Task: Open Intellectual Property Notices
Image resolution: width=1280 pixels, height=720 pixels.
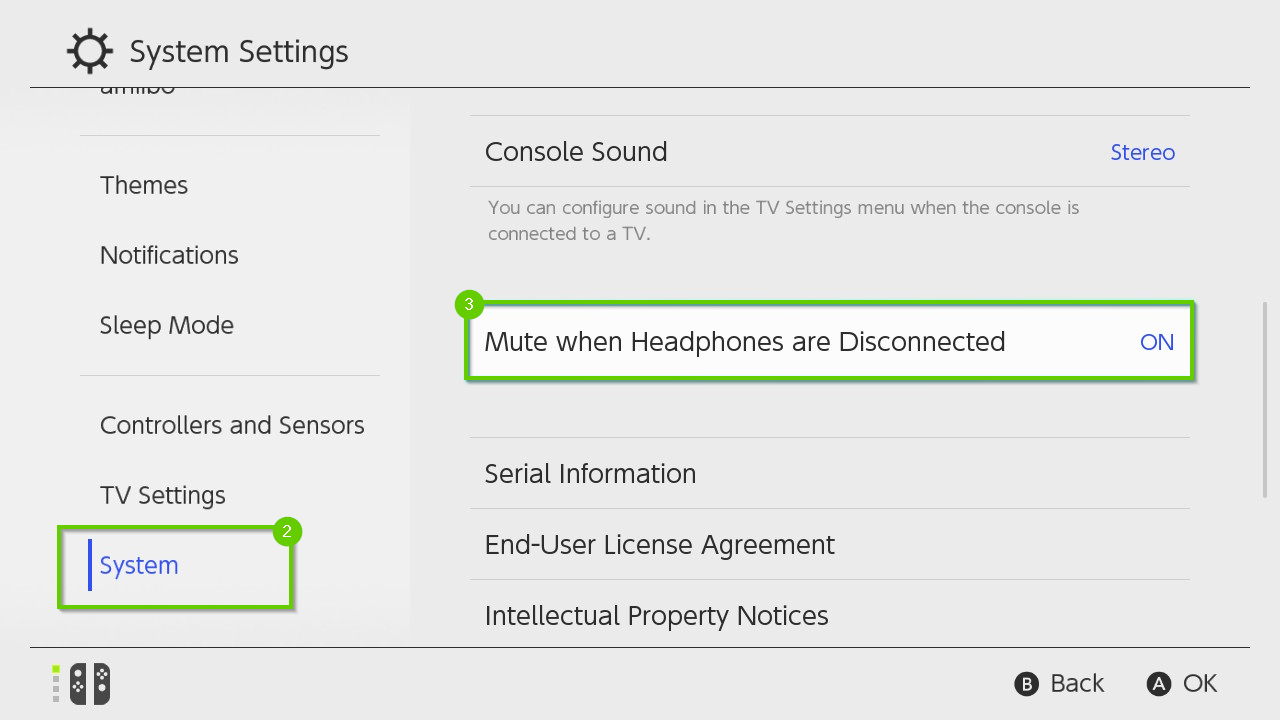Action: click(x=828, y=615)
